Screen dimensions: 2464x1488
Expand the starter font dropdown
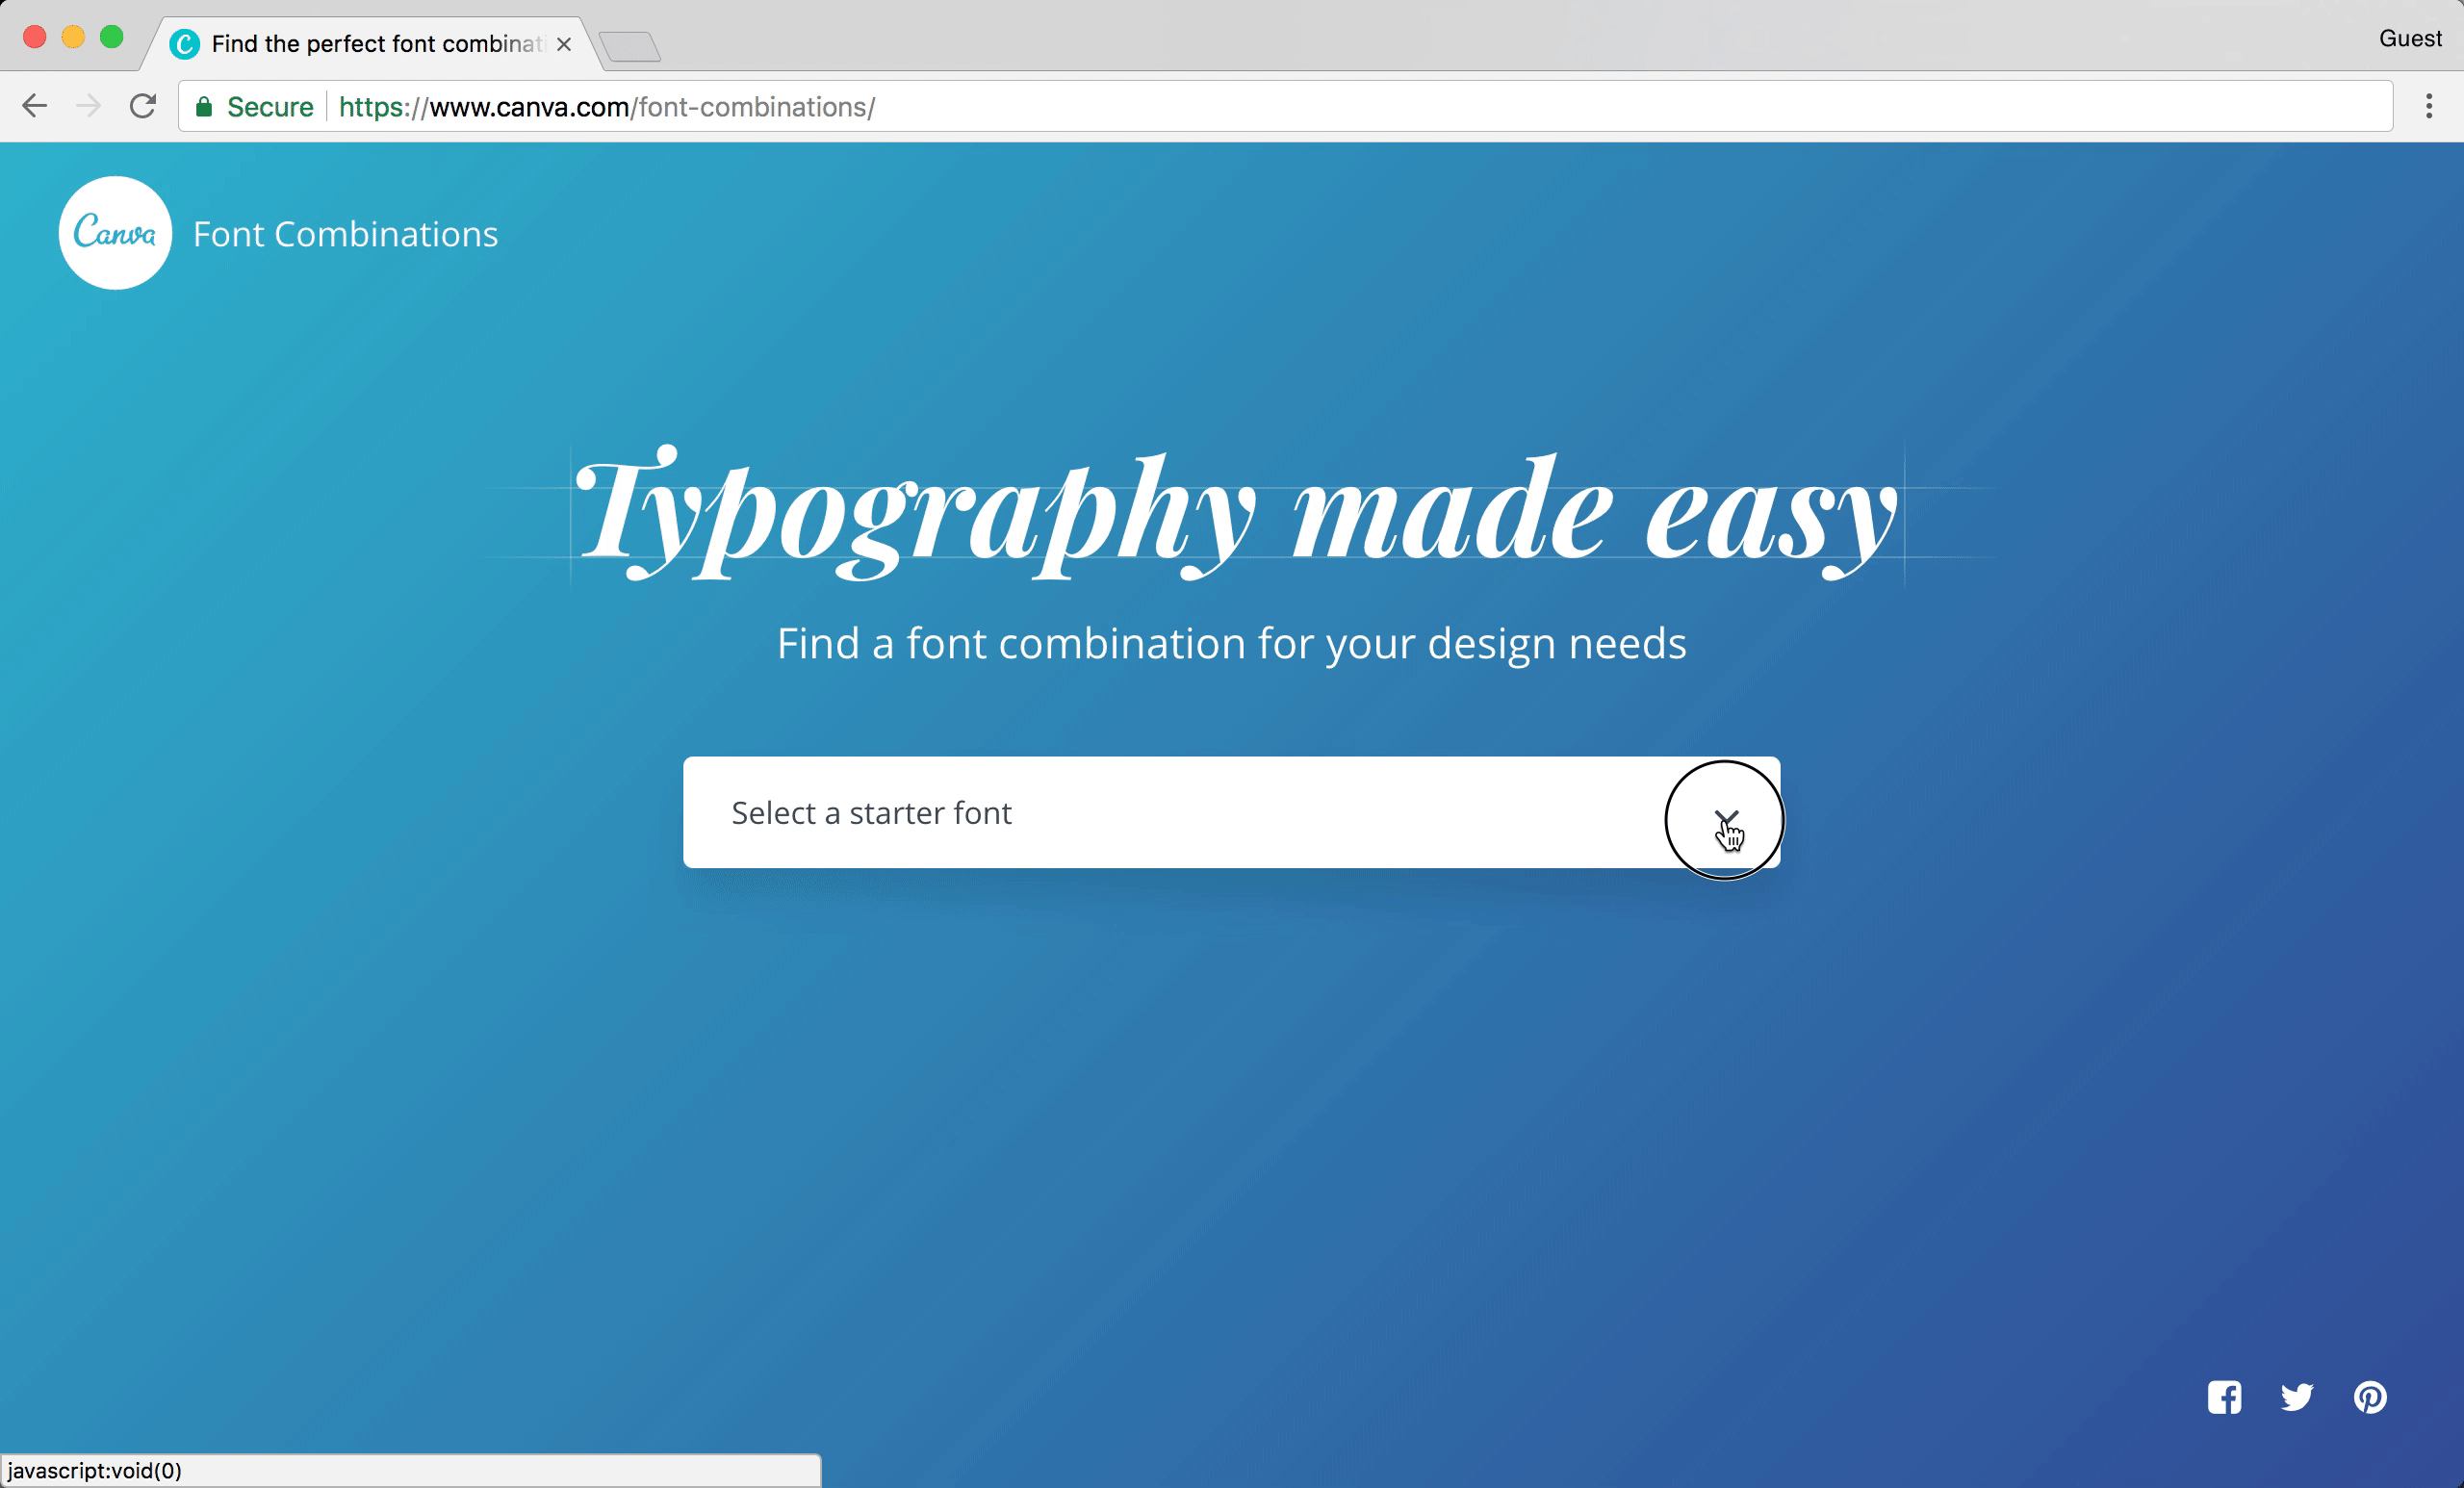pyautogui.click(x=1725, y=813)
